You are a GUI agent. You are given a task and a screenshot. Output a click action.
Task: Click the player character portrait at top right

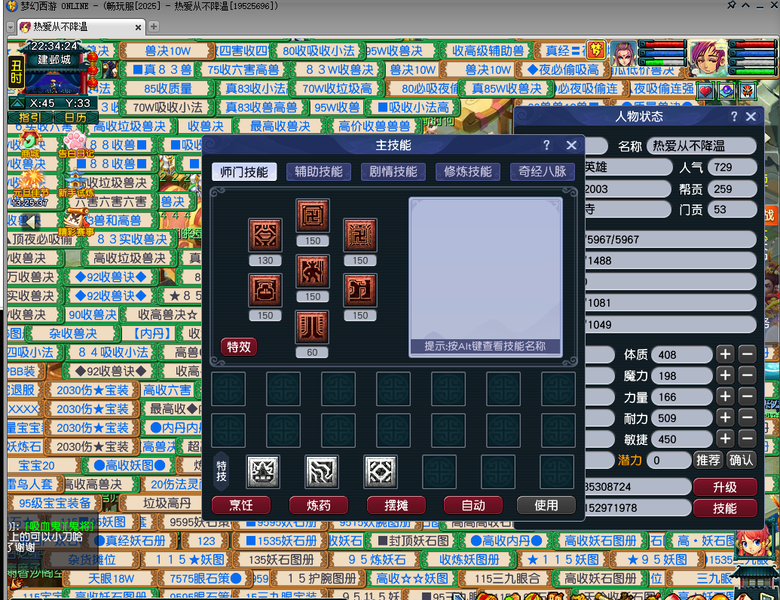click(x=708, y=58)
